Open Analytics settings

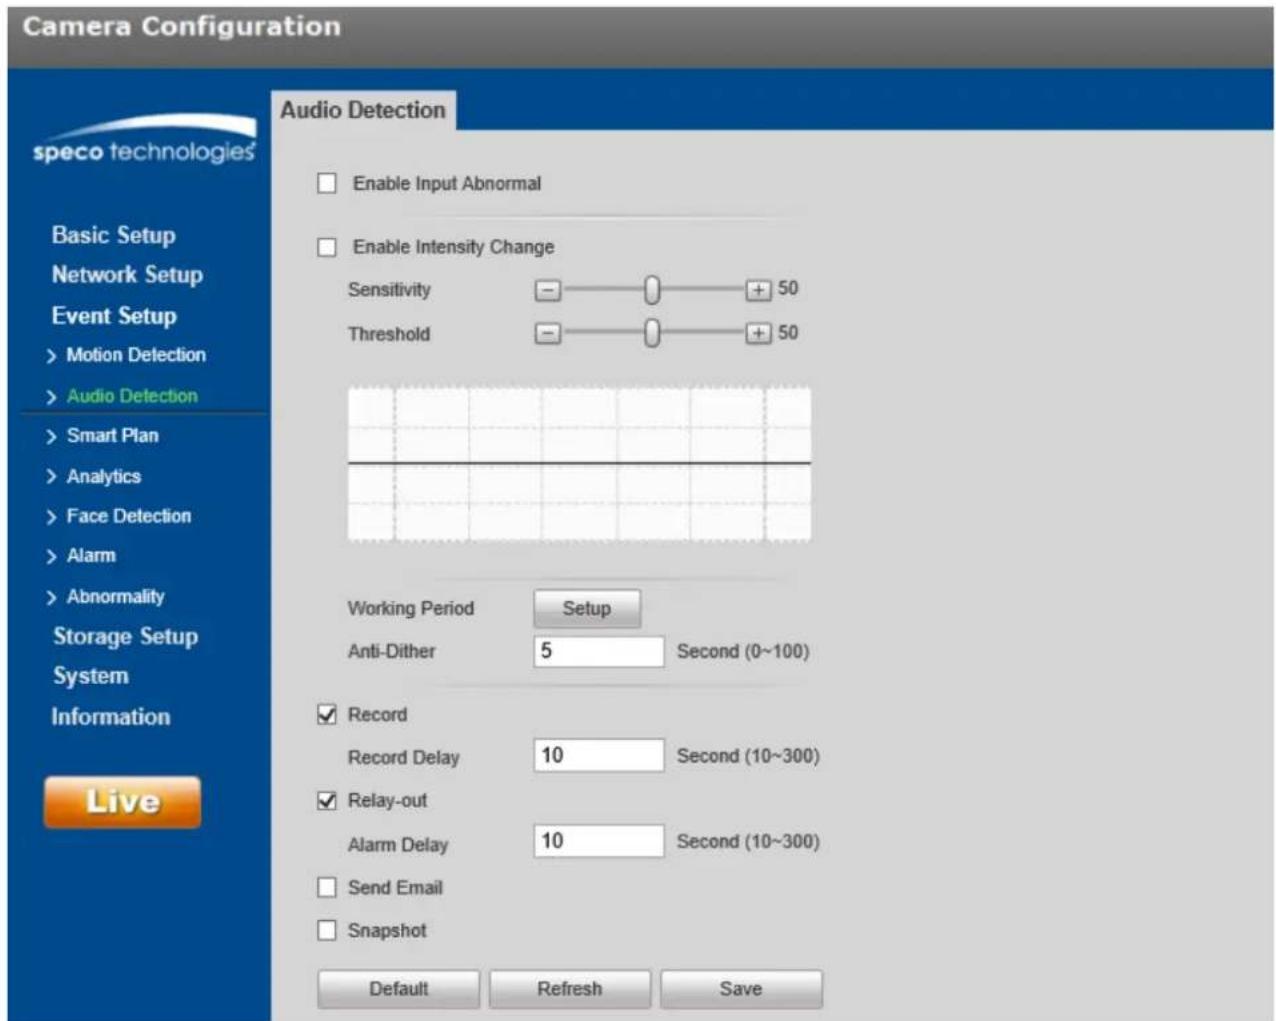coord(103,476)
